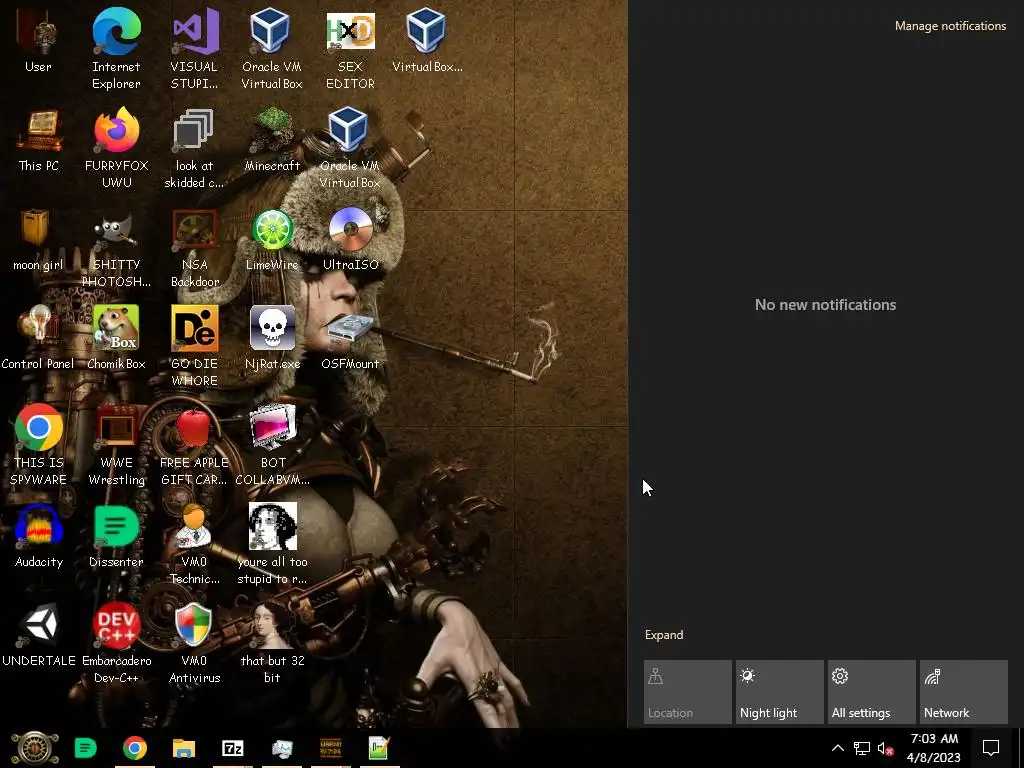This screenshot has width=1024, height=768.
Task: Open Control Panel from the desktop
Action: (38, 338)
